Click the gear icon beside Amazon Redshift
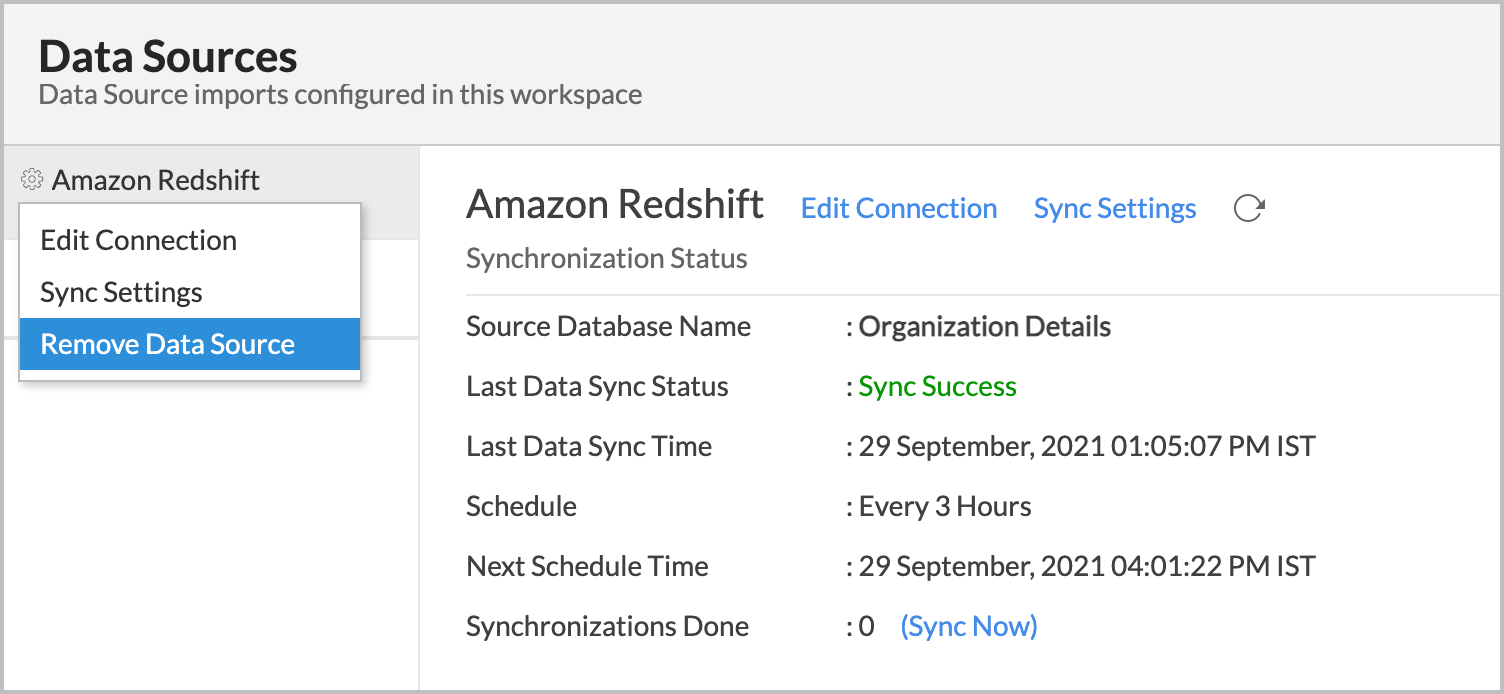The height and width of the screenshot is (694, 1504). click(x=32, y=180)
